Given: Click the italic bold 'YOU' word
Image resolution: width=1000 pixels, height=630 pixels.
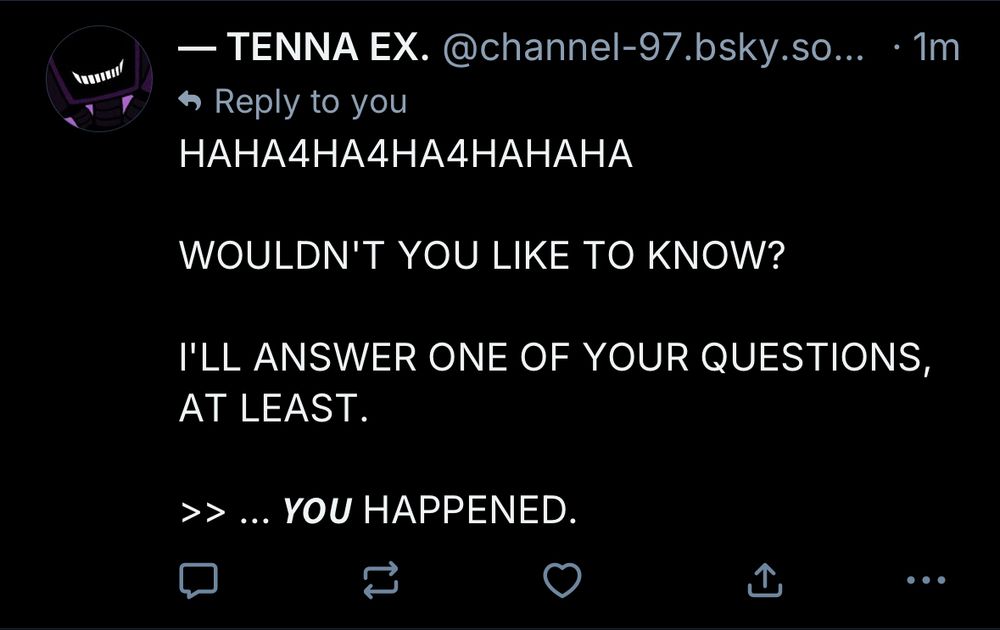Looking at the screenshot, I should pyautogui.click(x=317, y=513).
